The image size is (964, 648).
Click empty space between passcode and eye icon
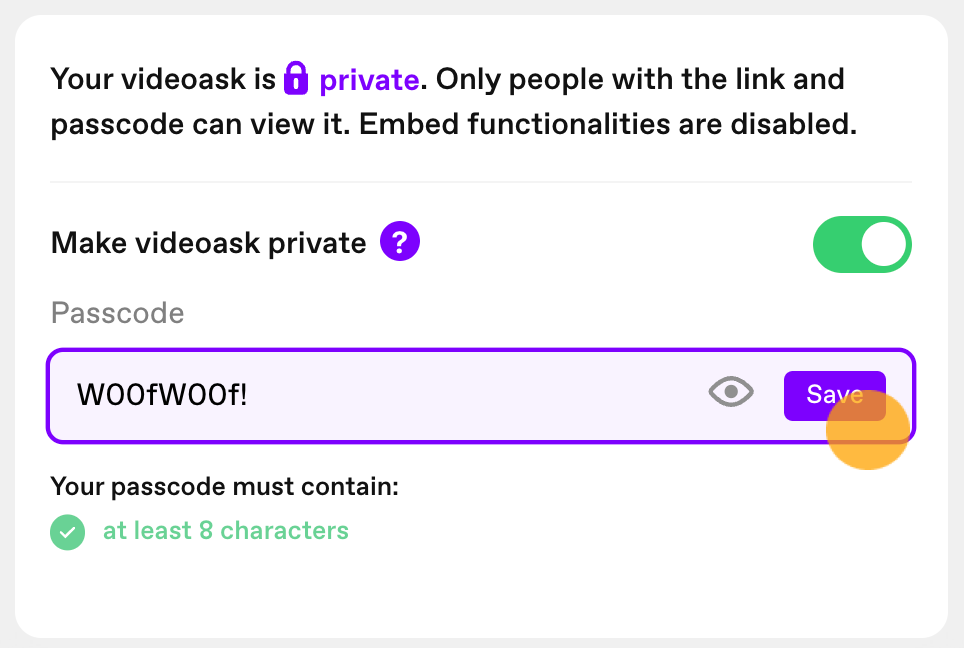coord(476,395)
